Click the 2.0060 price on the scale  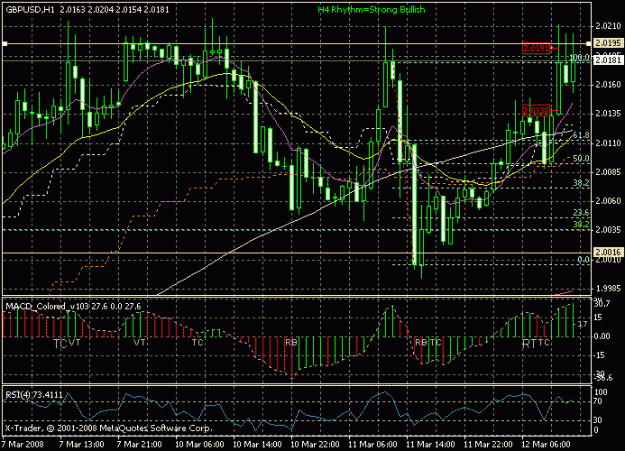tap(608, 201)
